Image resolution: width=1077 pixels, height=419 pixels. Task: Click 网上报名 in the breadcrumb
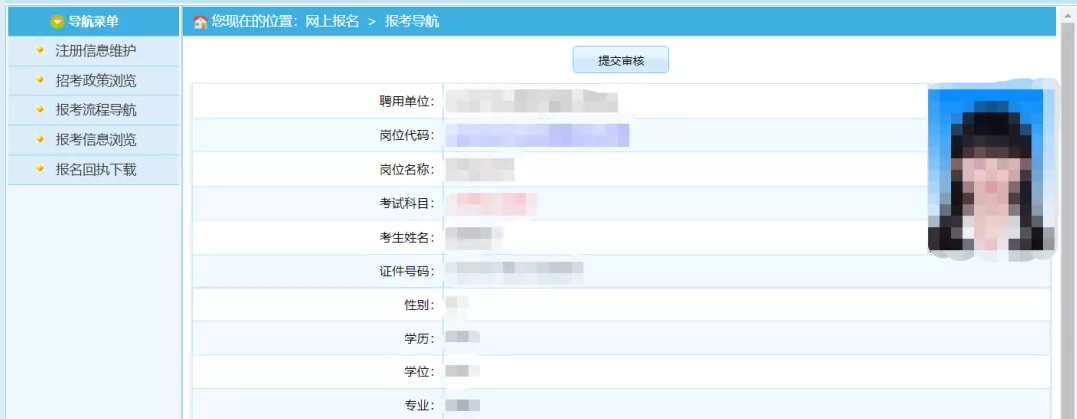(332, 22)
